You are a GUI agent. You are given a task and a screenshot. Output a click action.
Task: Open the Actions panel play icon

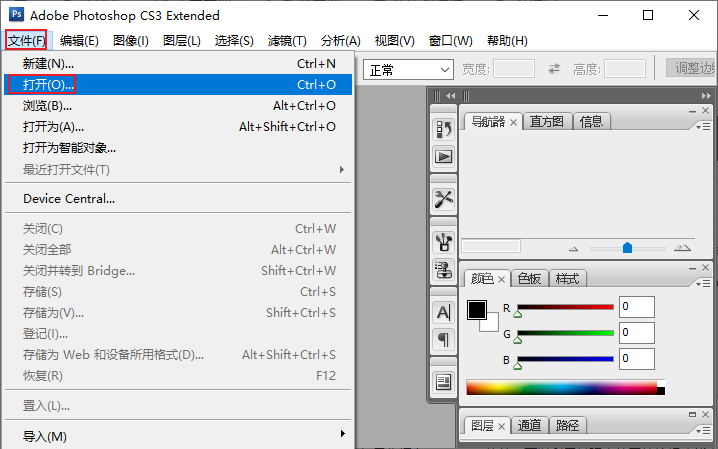444,157
